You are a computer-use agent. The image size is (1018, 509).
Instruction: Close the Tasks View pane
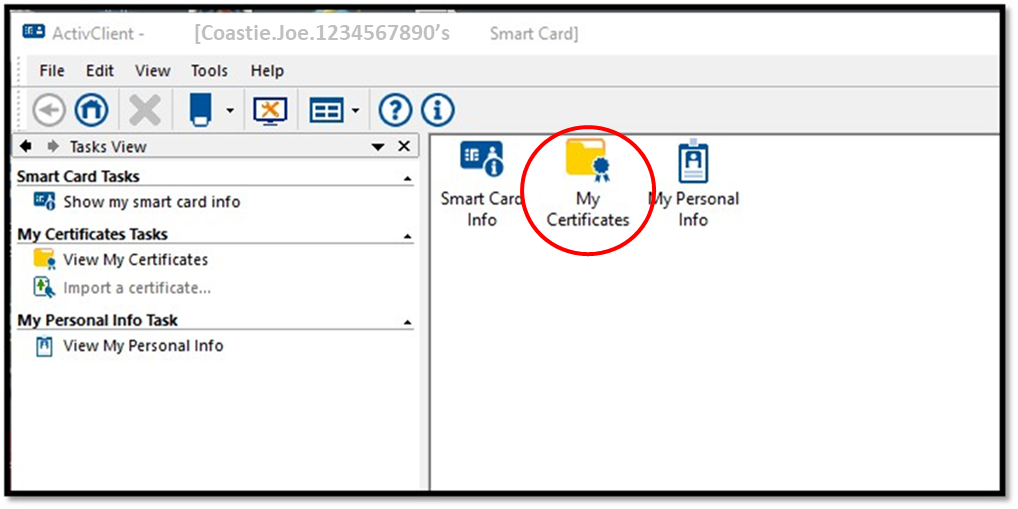pos(404,147)
